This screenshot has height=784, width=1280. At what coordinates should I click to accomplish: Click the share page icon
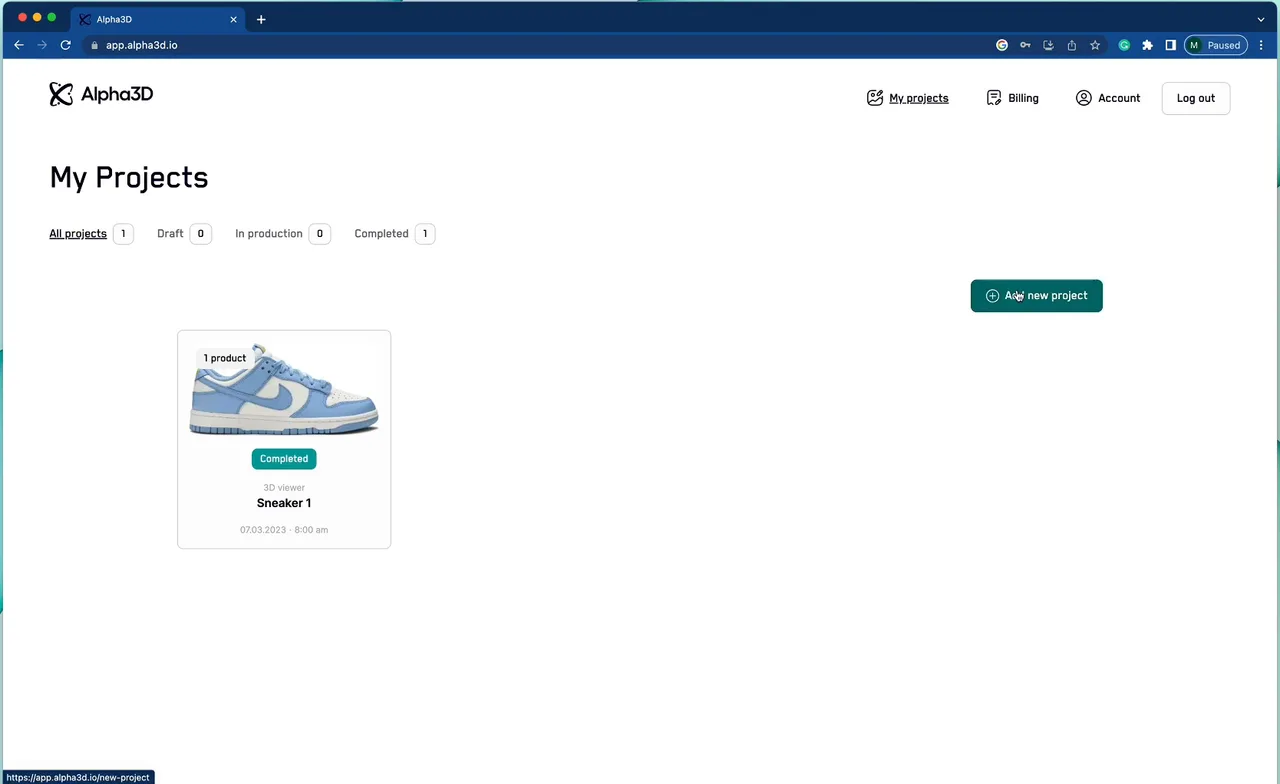click(x=1072, y=45)
